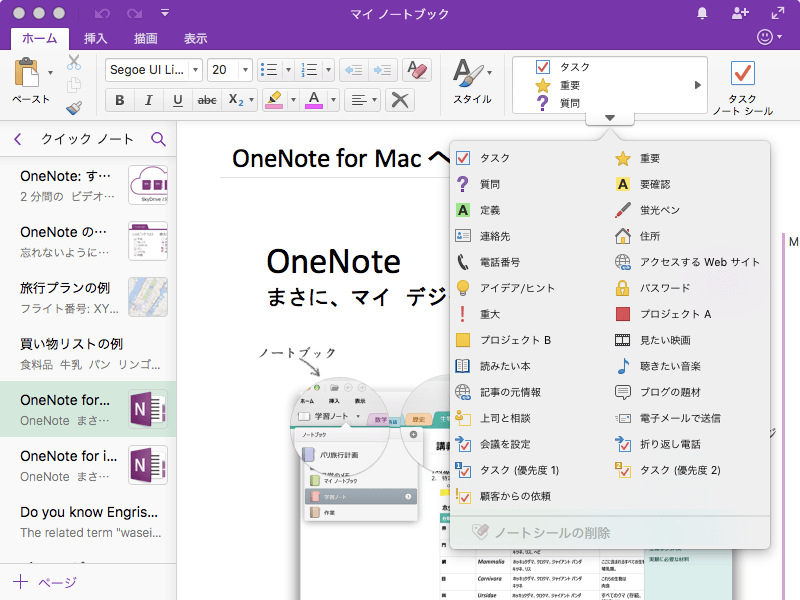Click the Copy icon in ribbon

pyautogui.click(x=74, y=85)
